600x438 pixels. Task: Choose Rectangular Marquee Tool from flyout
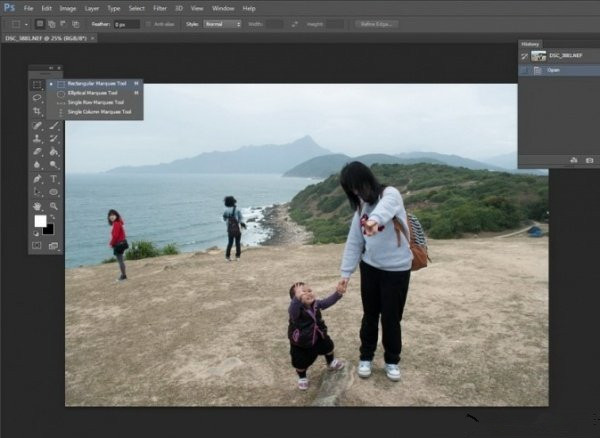(x=95, y=83)
